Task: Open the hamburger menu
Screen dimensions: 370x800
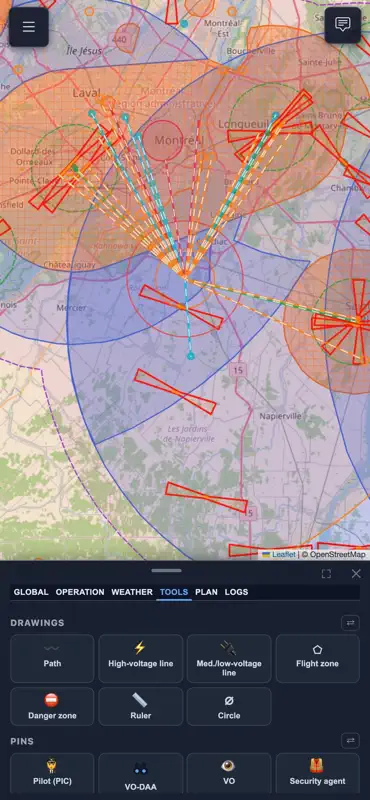Action: point(29,27)
